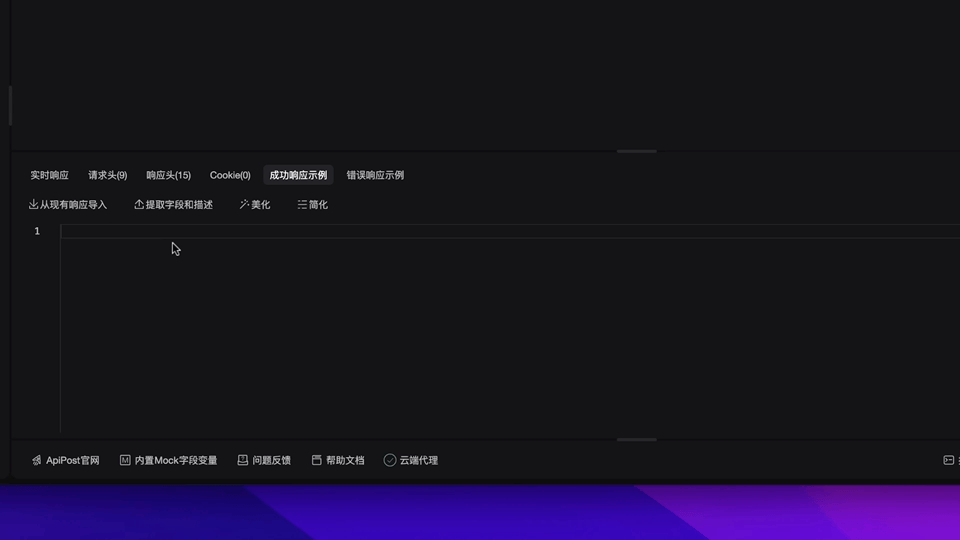Click line 1 of the response editor
Screen dimensions: 960x540
(x=510, y=231)
